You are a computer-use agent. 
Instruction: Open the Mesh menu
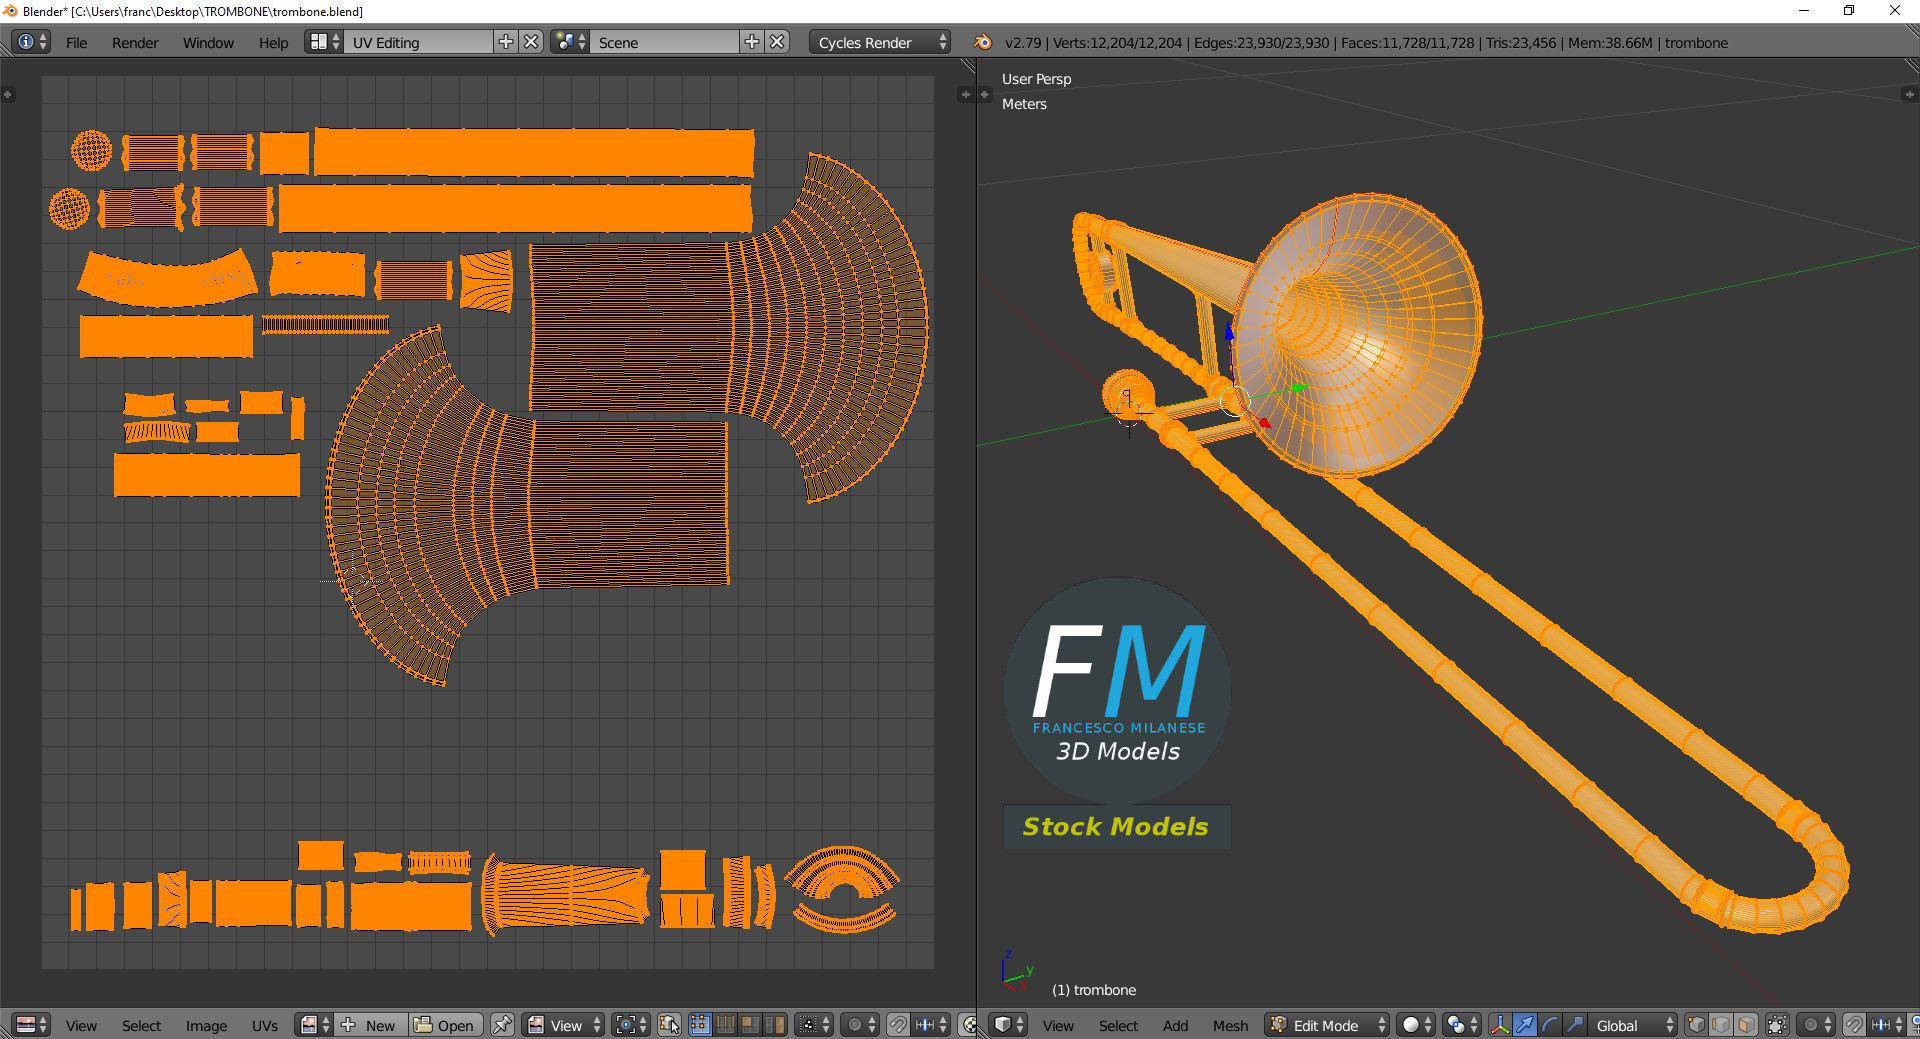pos(1230,1026)
